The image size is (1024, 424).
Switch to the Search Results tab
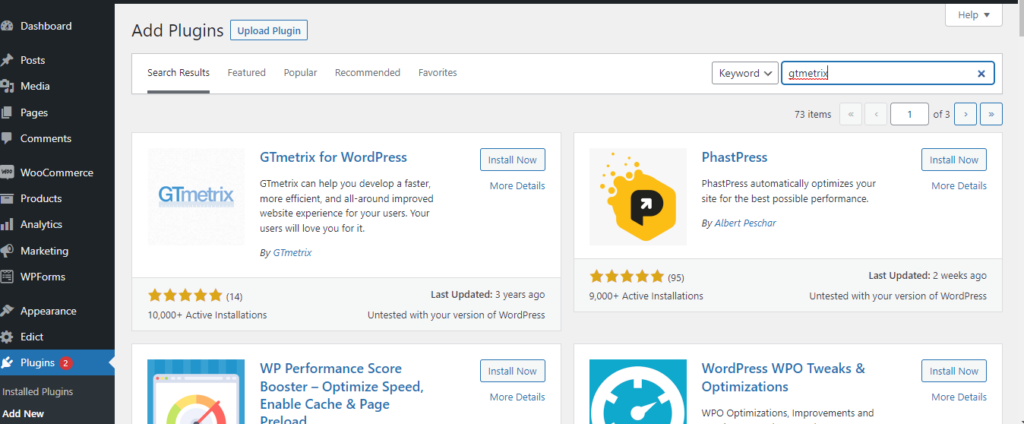pos(178,73)
